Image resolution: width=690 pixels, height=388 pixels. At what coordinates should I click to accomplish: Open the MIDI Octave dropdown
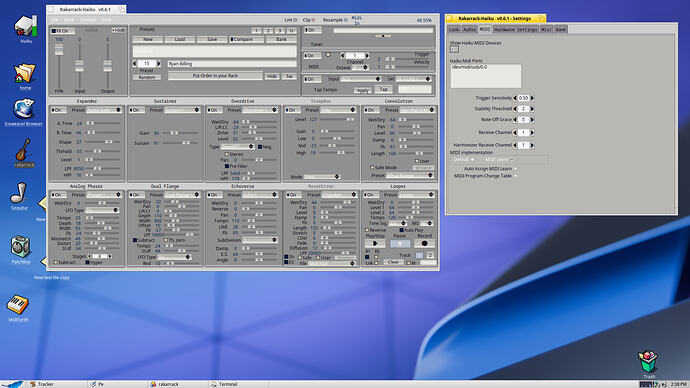coord(360,68)
